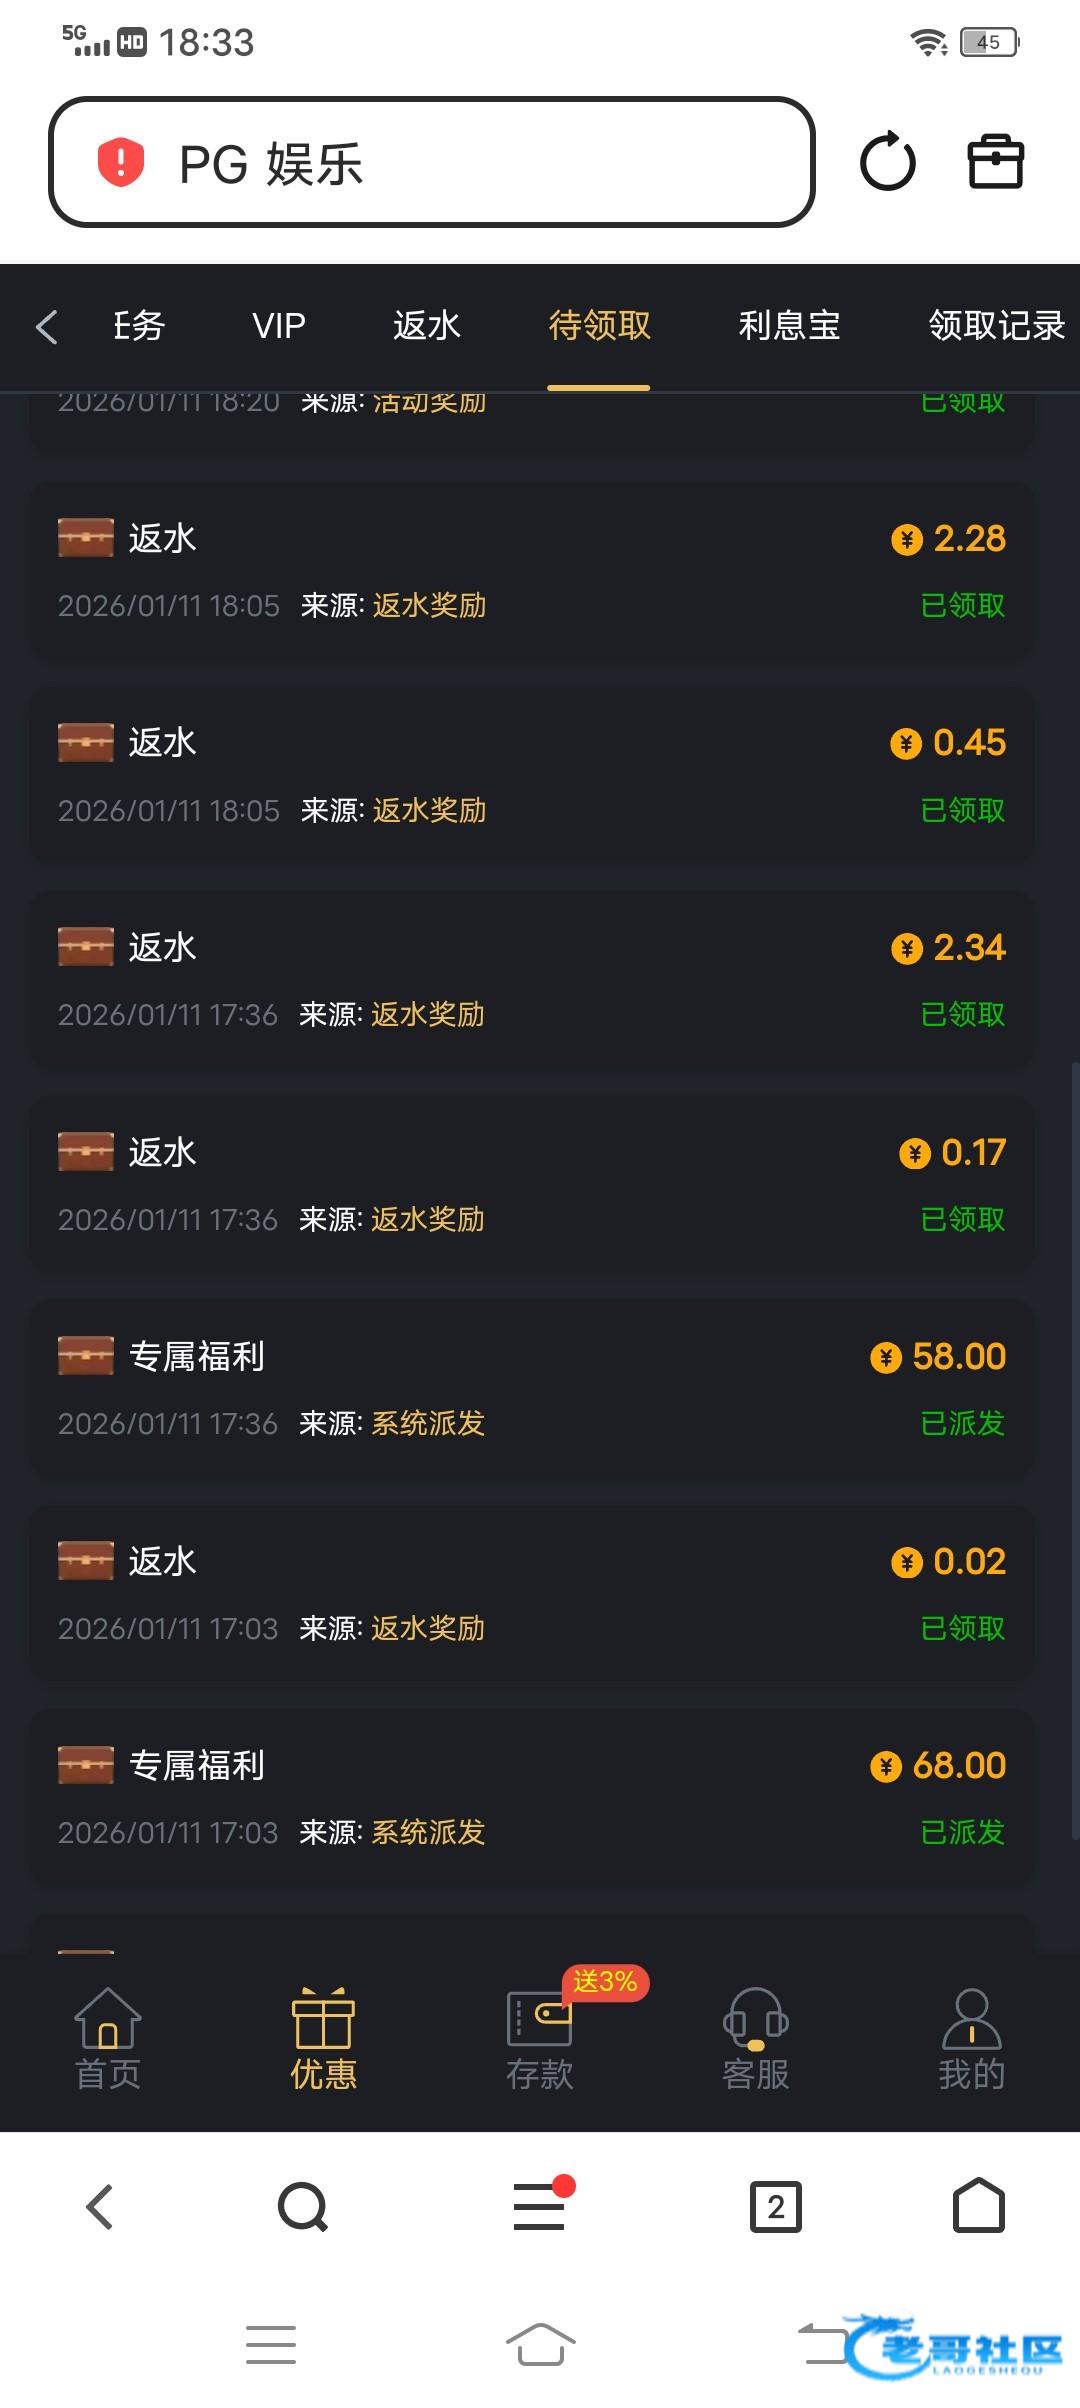Open the 58.00 专属福利 entry
This screenshot has height=2408, width=1080.
532,1389
